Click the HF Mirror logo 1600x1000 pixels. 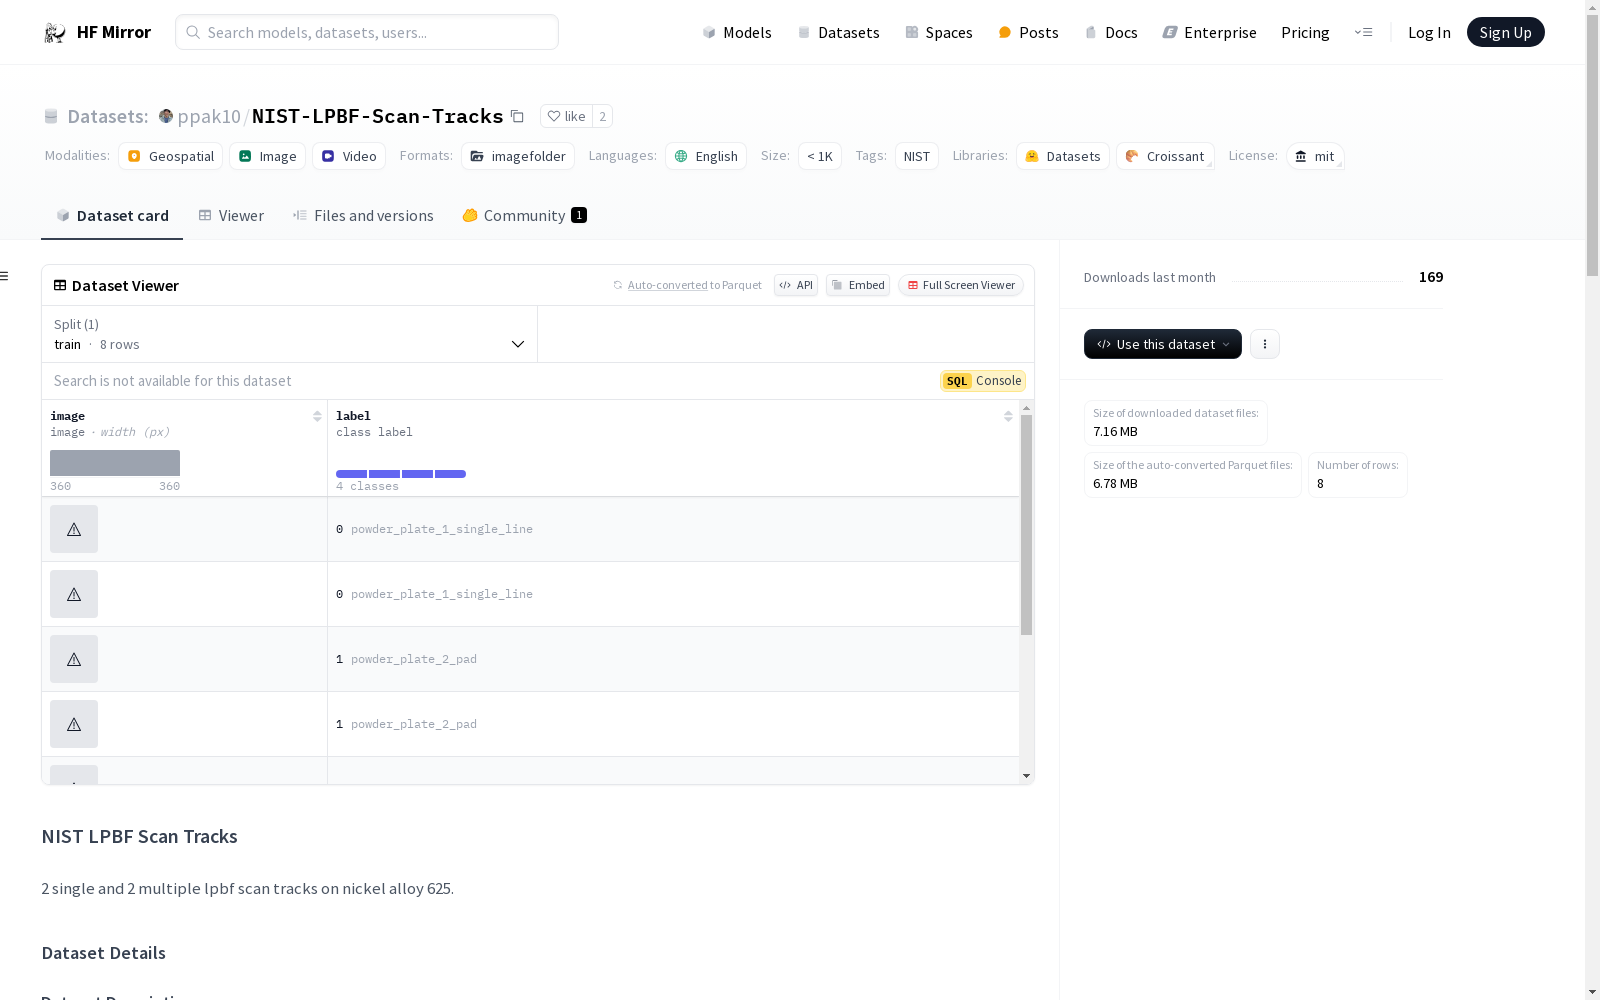(97, 32)
